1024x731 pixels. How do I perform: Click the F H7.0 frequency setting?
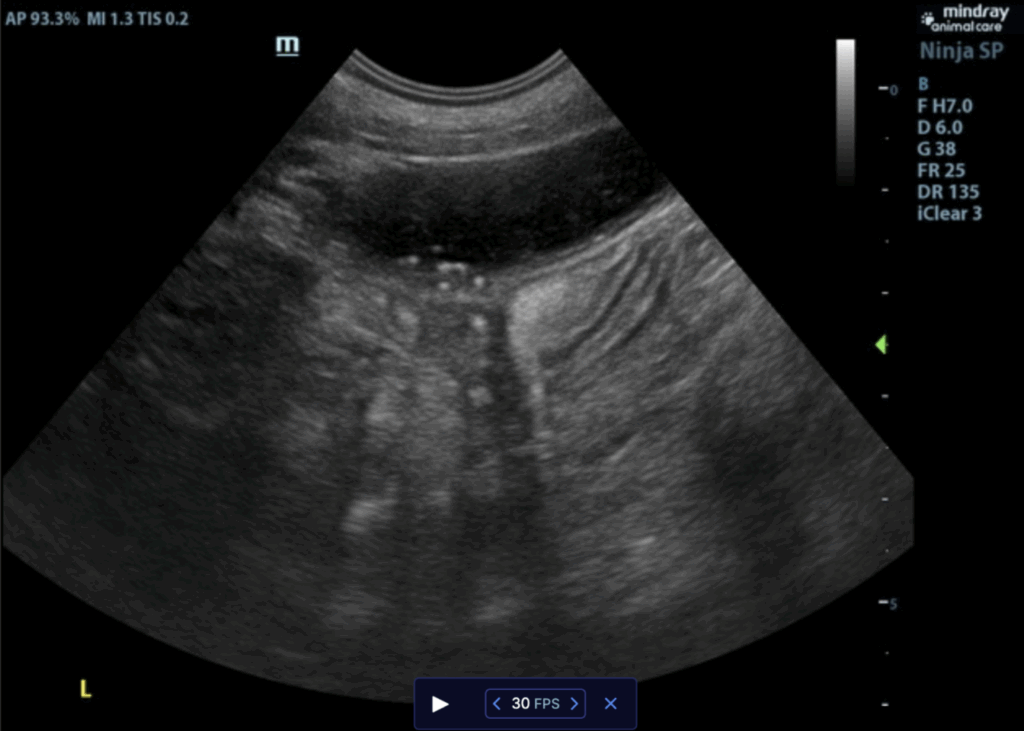tap(945, 106)
